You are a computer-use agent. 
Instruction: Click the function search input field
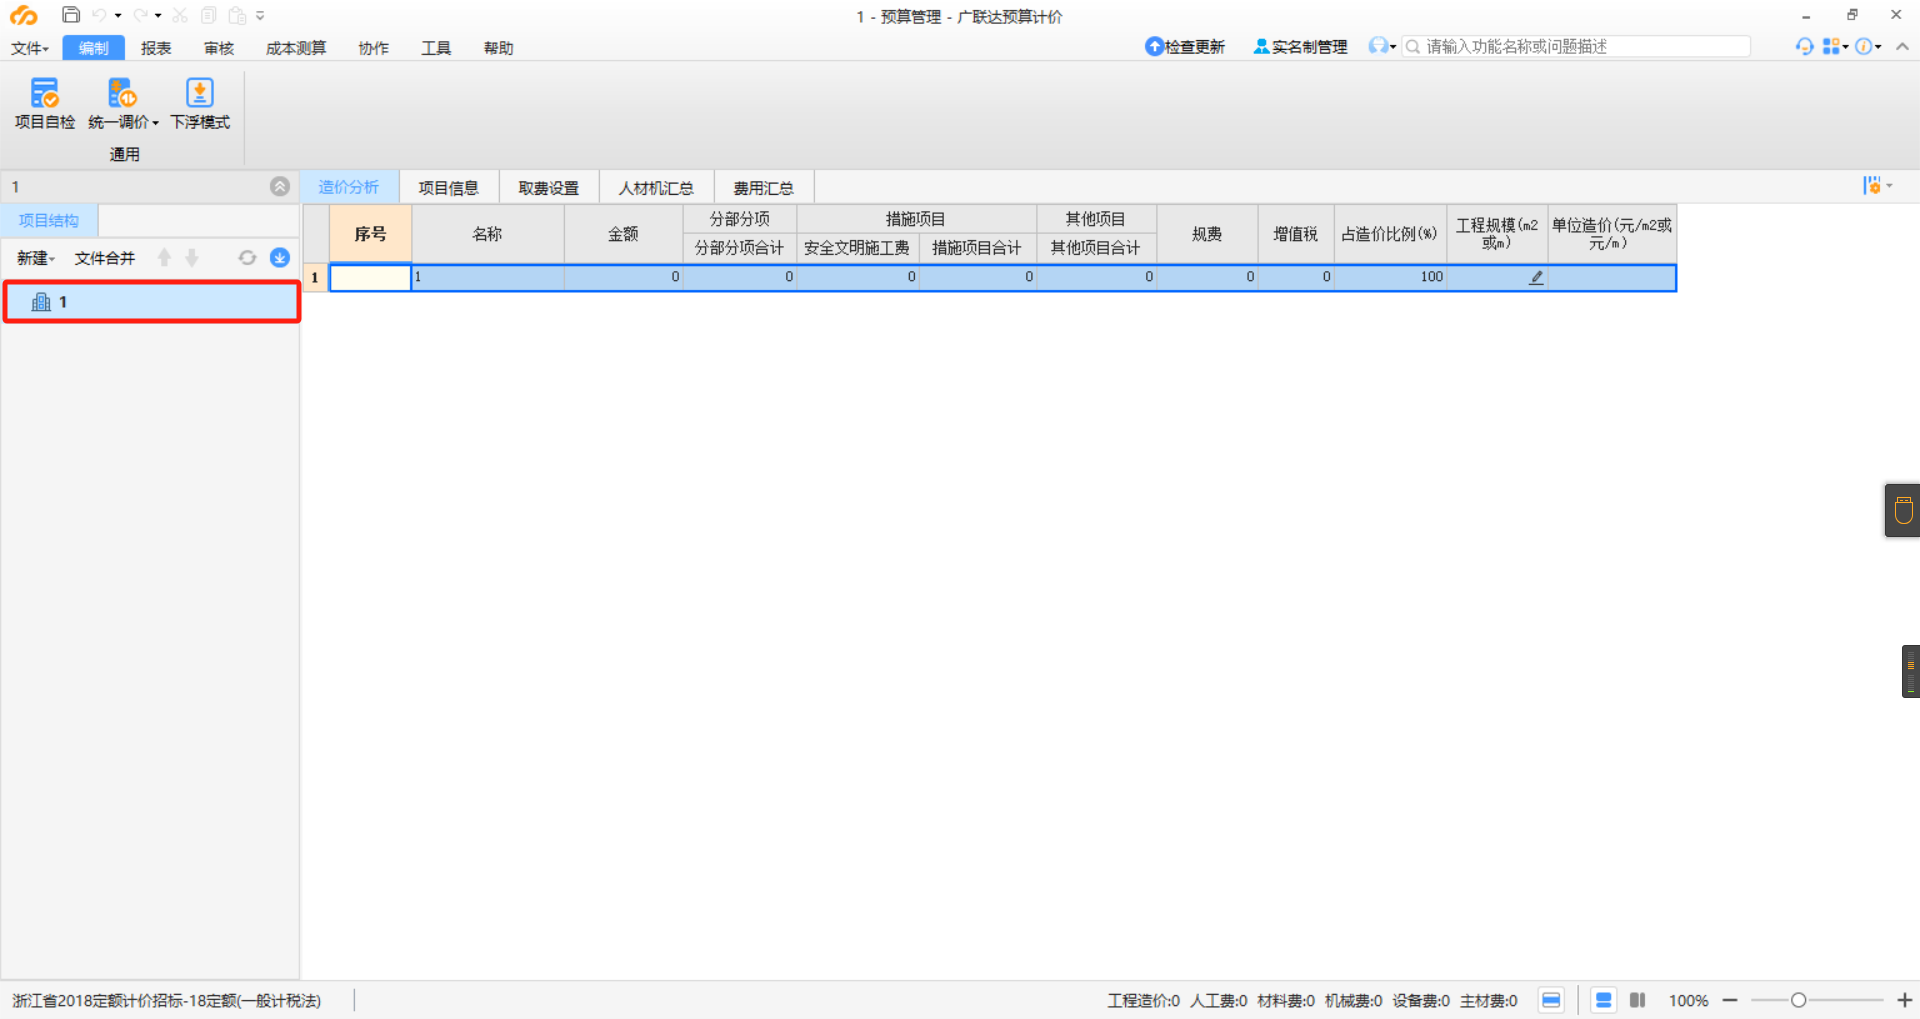(1576, 46)
